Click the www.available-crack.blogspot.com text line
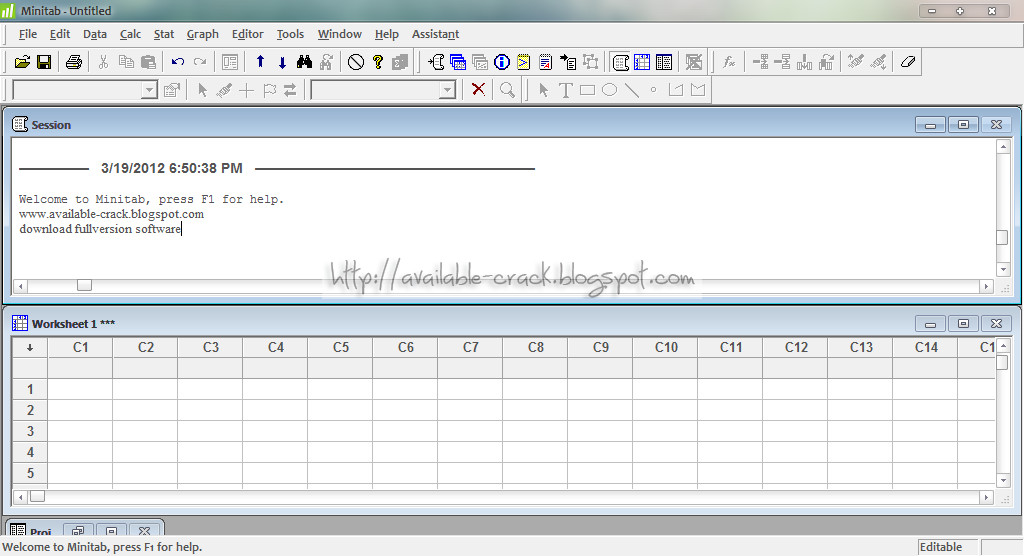 (111, 214)
